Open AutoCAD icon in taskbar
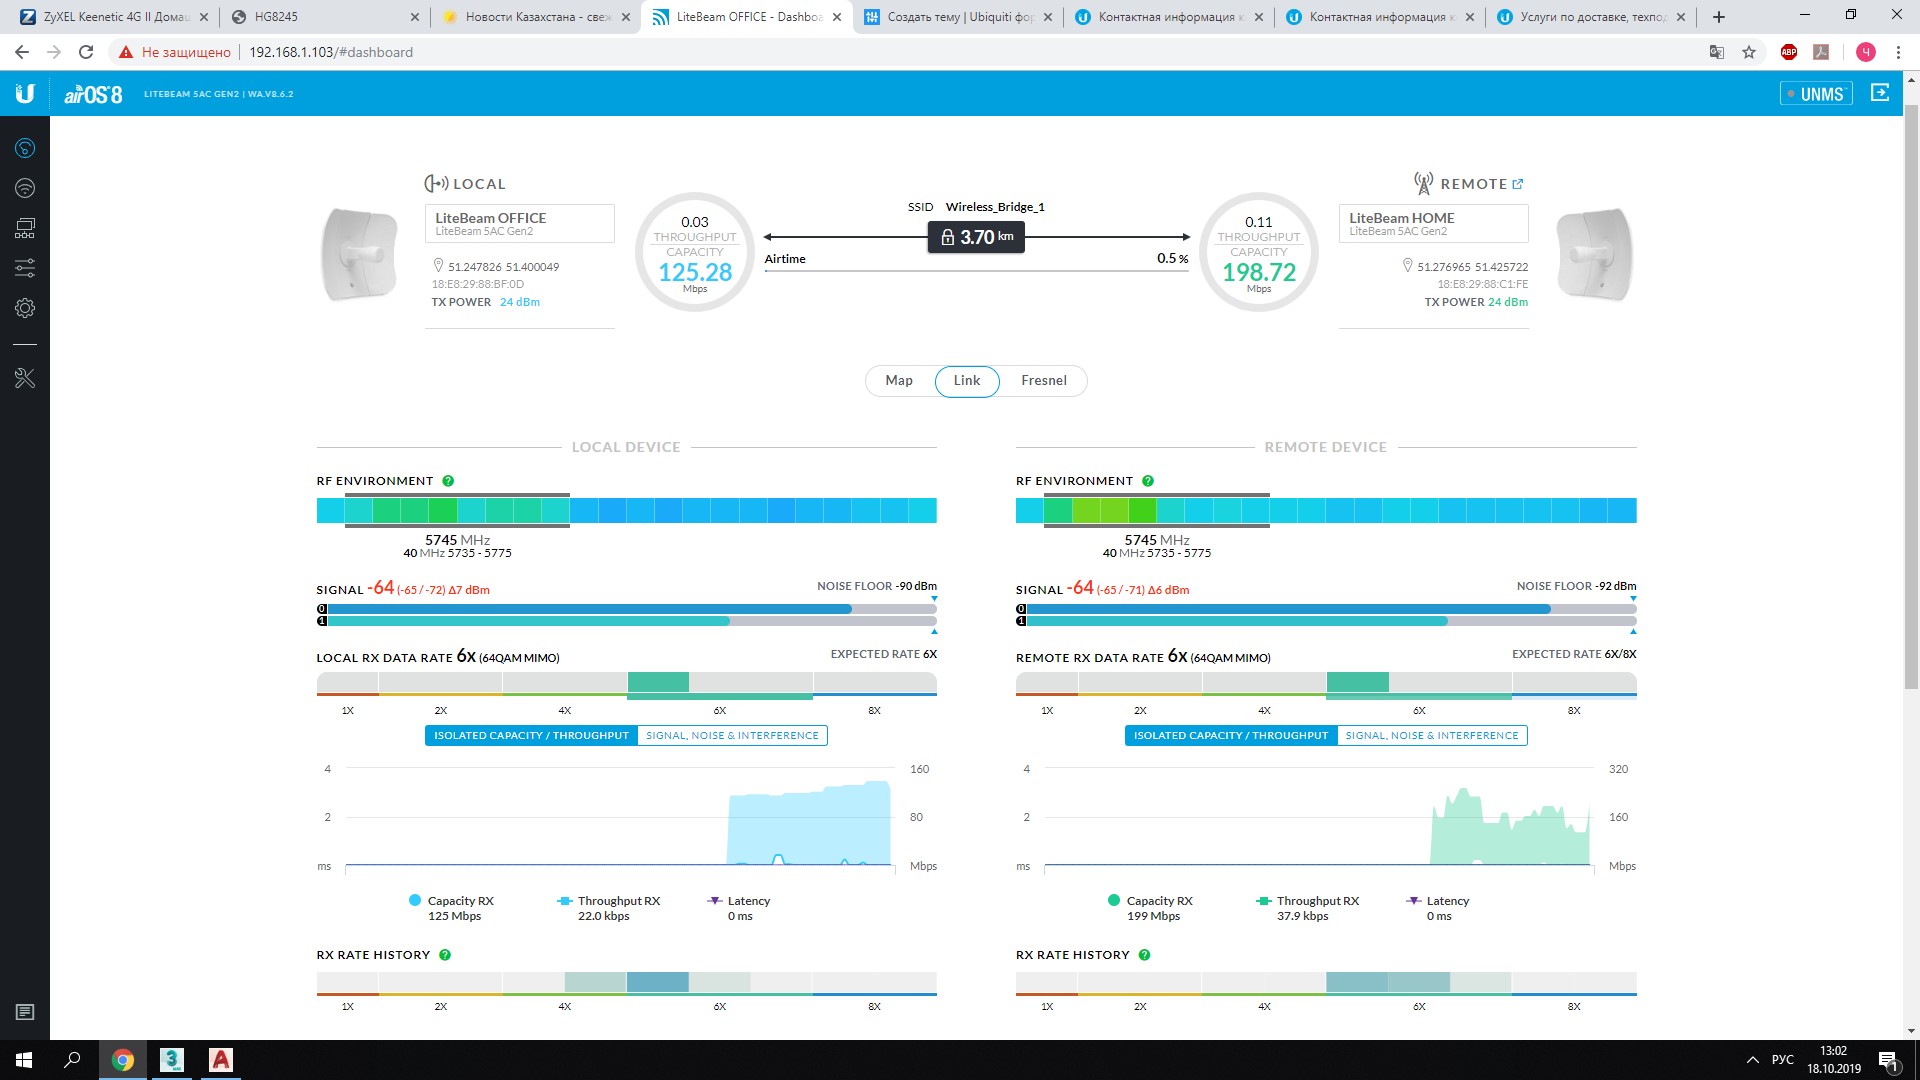 (221, 1060)
